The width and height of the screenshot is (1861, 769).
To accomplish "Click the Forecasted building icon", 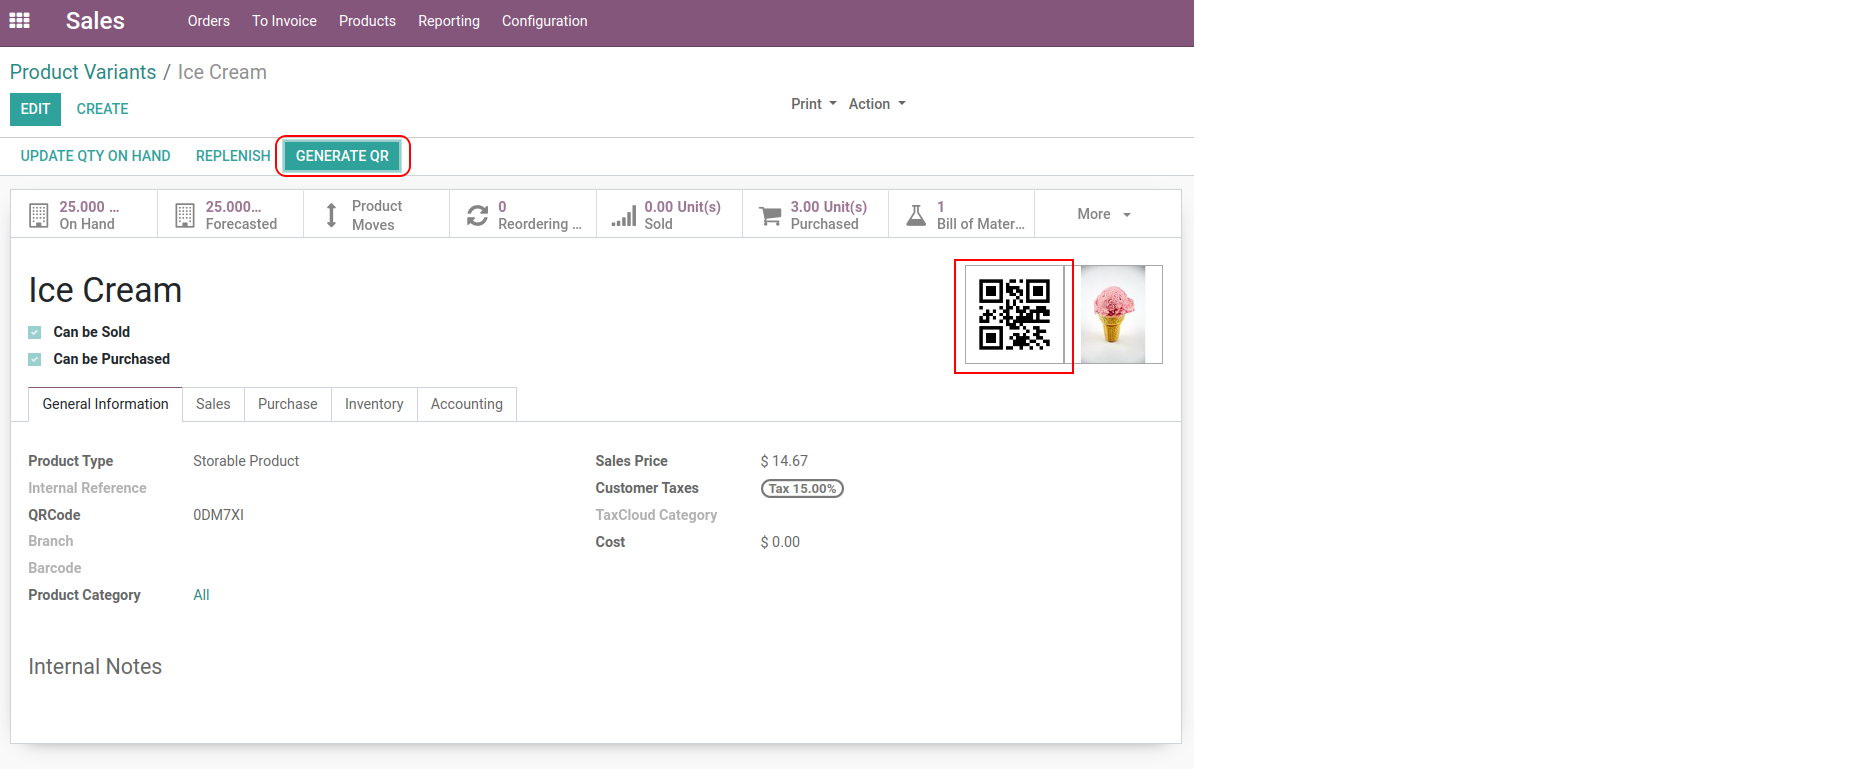I will [x=185, y=215].
